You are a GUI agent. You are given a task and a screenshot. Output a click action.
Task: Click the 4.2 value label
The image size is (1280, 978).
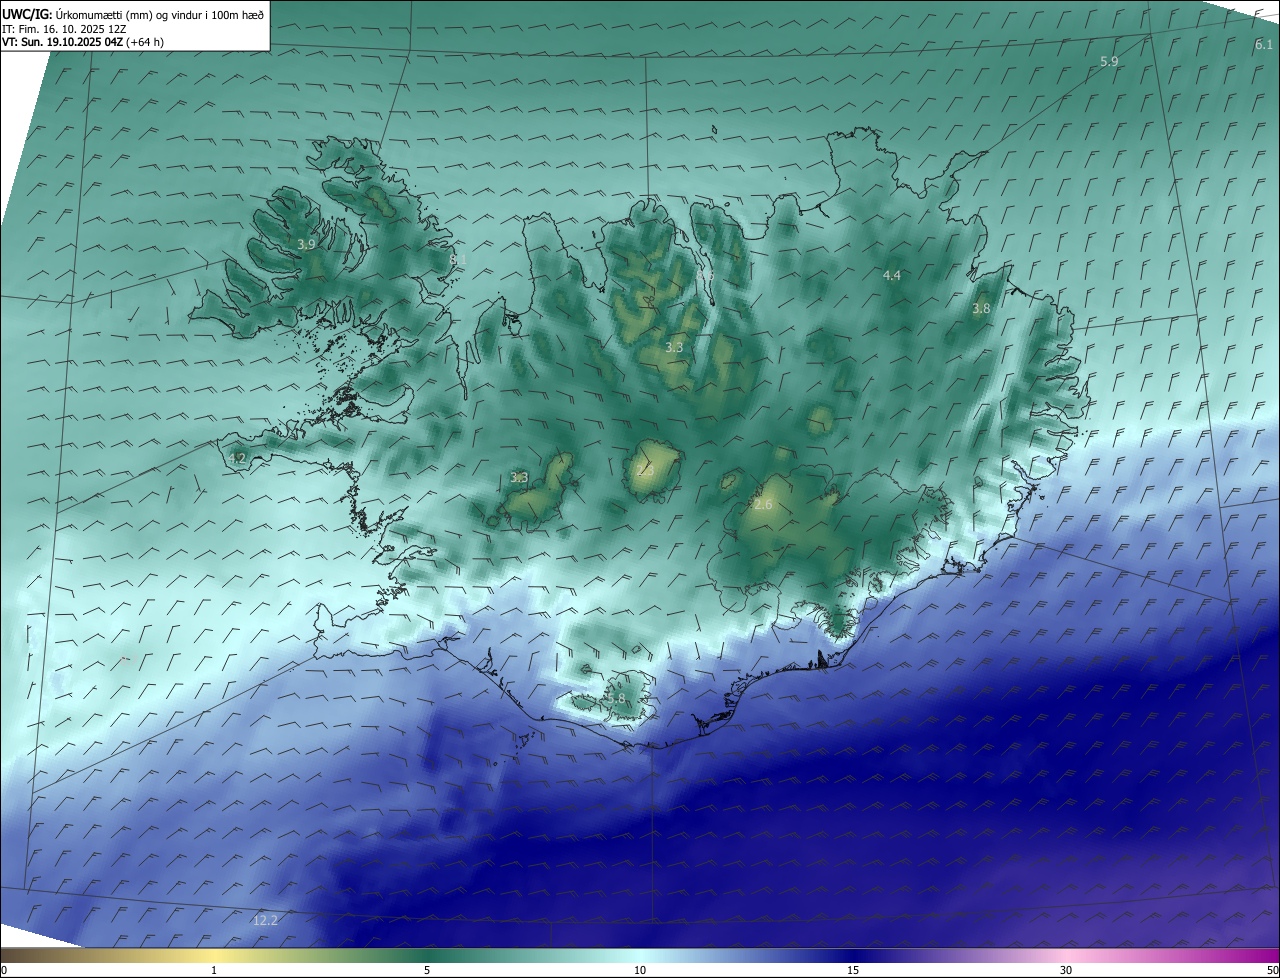[x=237, y=458]
